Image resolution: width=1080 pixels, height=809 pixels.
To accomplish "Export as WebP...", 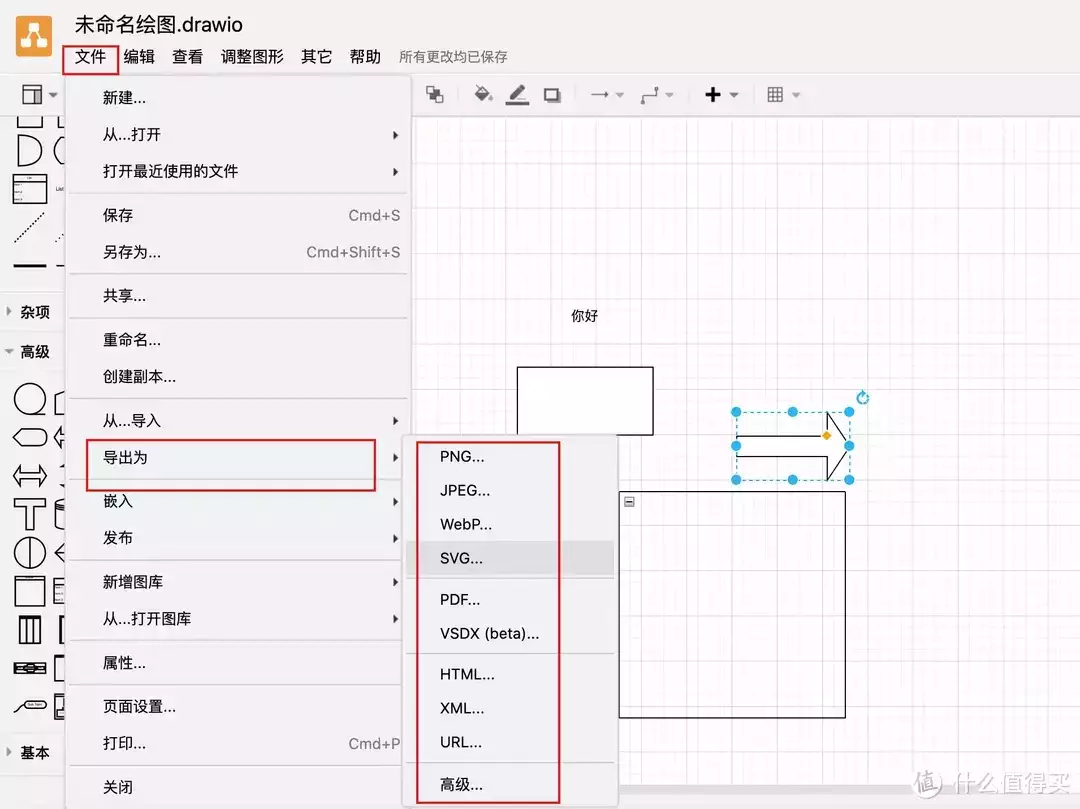I will pos(510,524).
